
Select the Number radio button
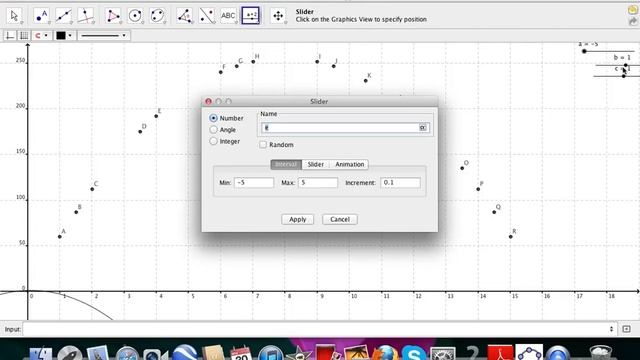click(213, 118)
